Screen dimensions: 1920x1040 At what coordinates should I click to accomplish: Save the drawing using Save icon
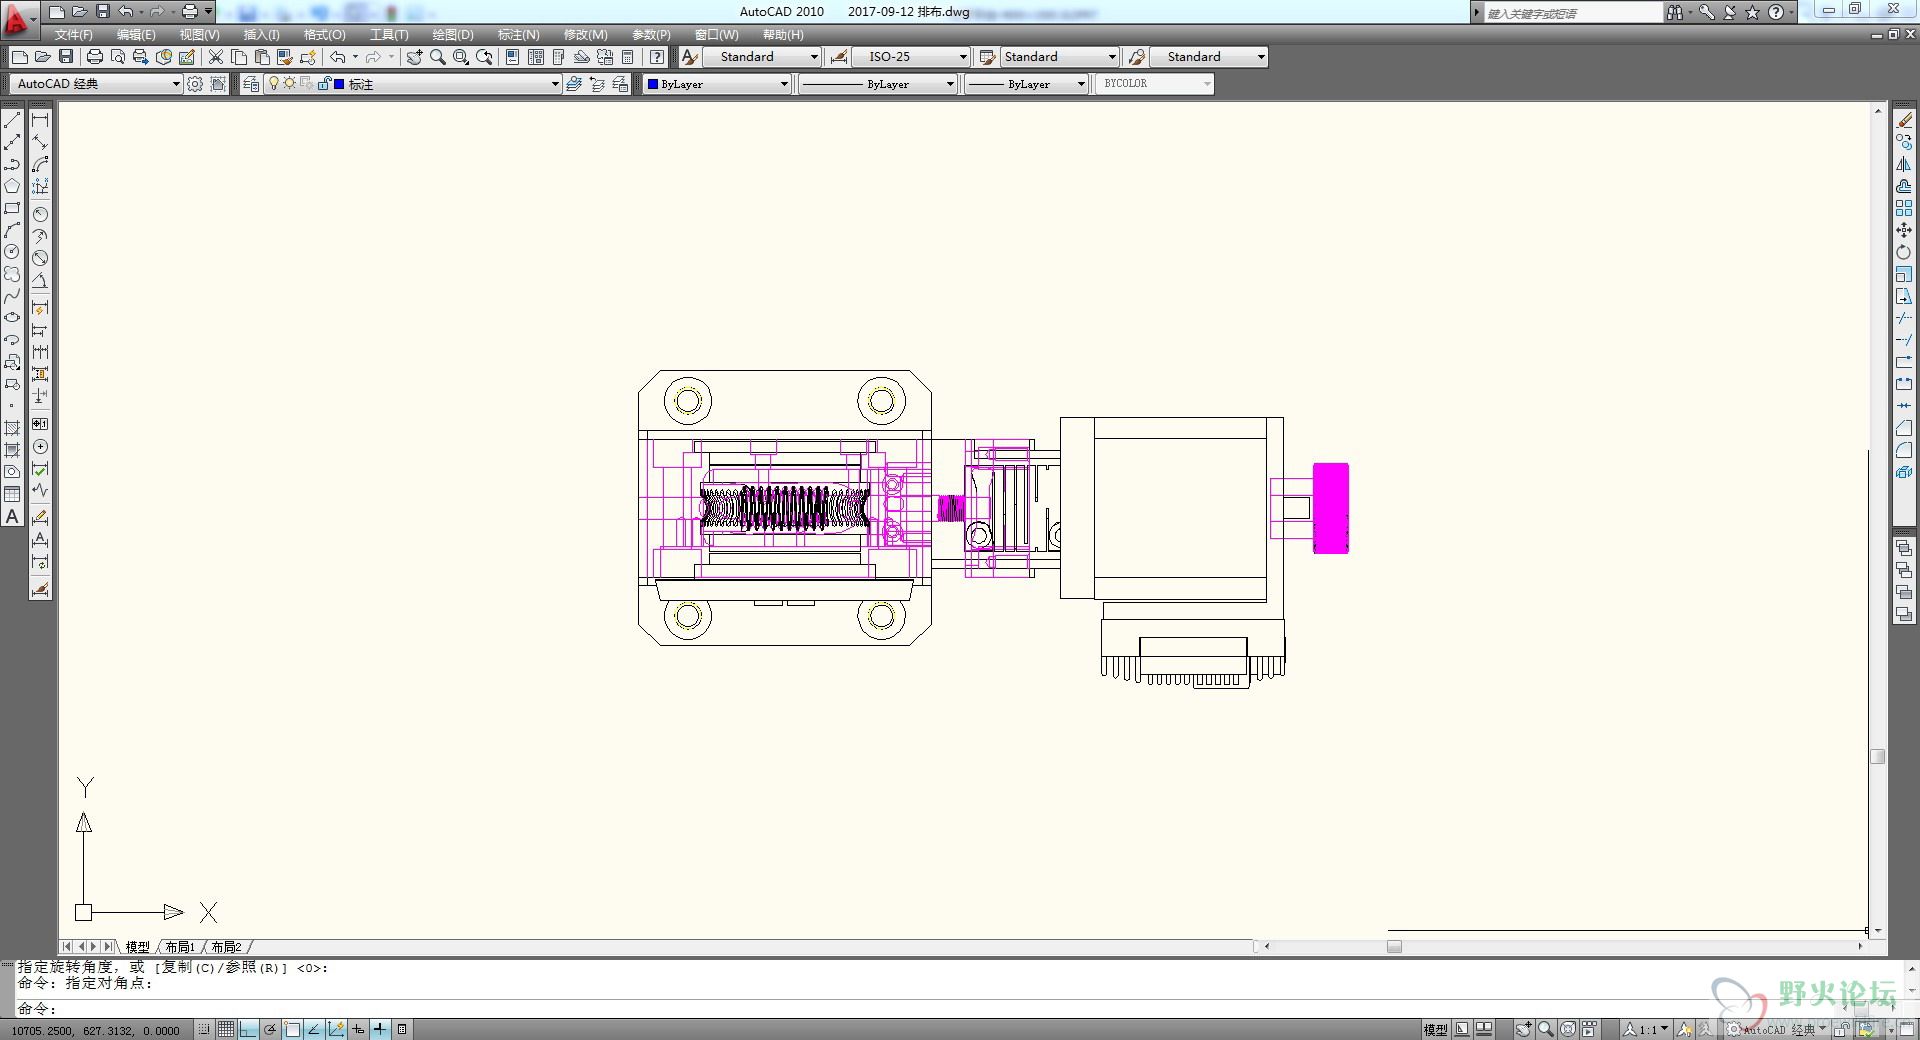point(66,57)
